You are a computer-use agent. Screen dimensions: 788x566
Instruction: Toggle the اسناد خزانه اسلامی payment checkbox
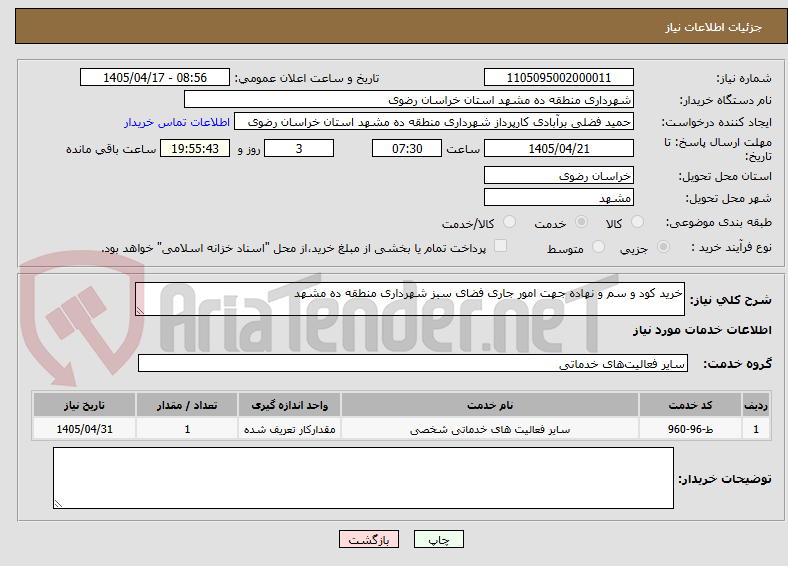[x=500, y=246]
